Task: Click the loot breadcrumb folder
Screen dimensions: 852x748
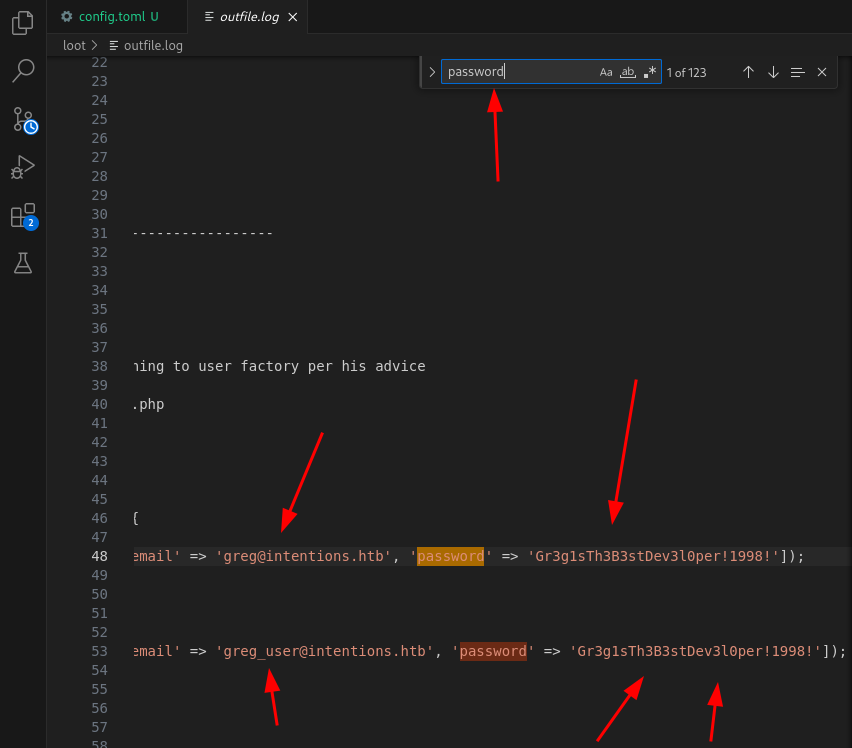Action: click(74, 45)
